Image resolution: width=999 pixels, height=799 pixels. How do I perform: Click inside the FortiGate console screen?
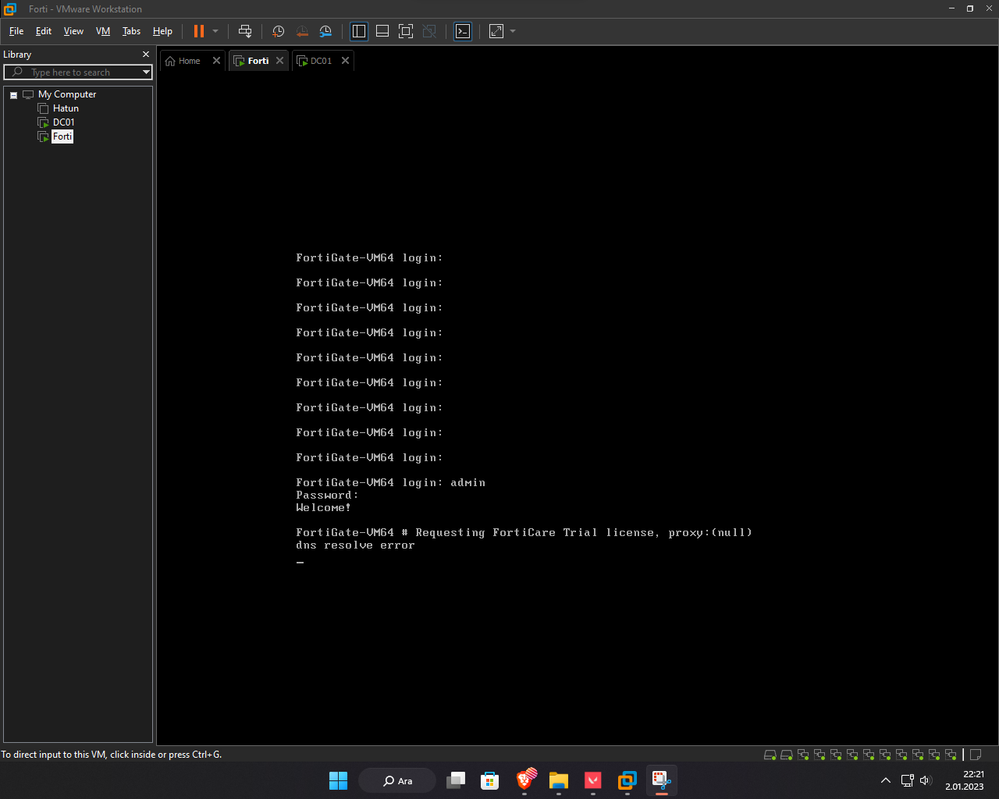[577, 408]
